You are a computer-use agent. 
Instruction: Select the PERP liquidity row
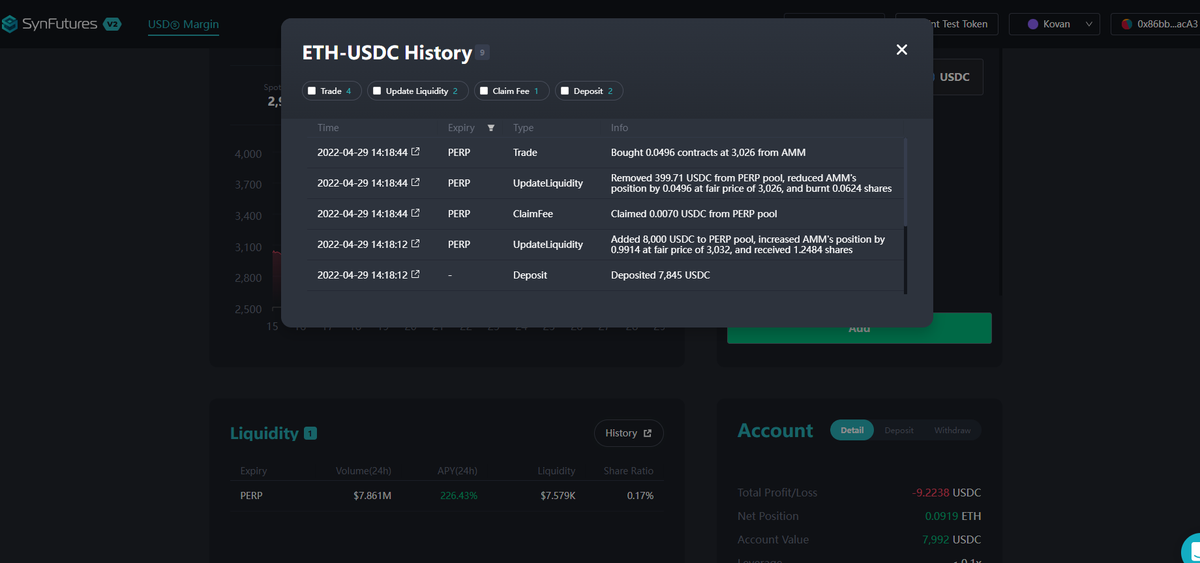(447, 495)
